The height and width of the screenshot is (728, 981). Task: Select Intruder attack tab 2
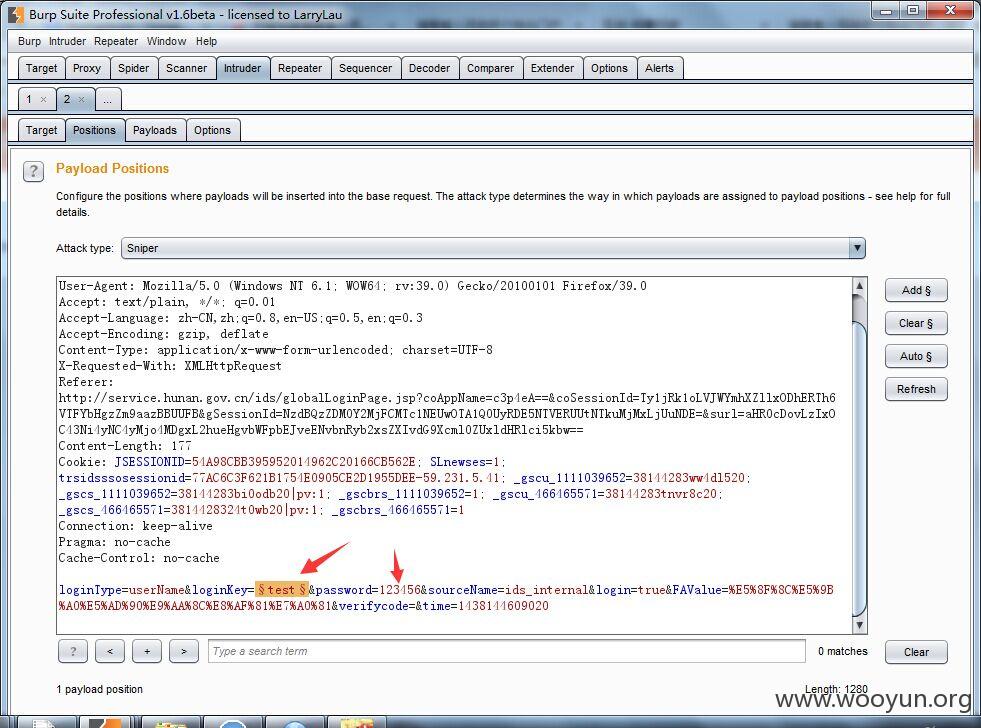68,99
